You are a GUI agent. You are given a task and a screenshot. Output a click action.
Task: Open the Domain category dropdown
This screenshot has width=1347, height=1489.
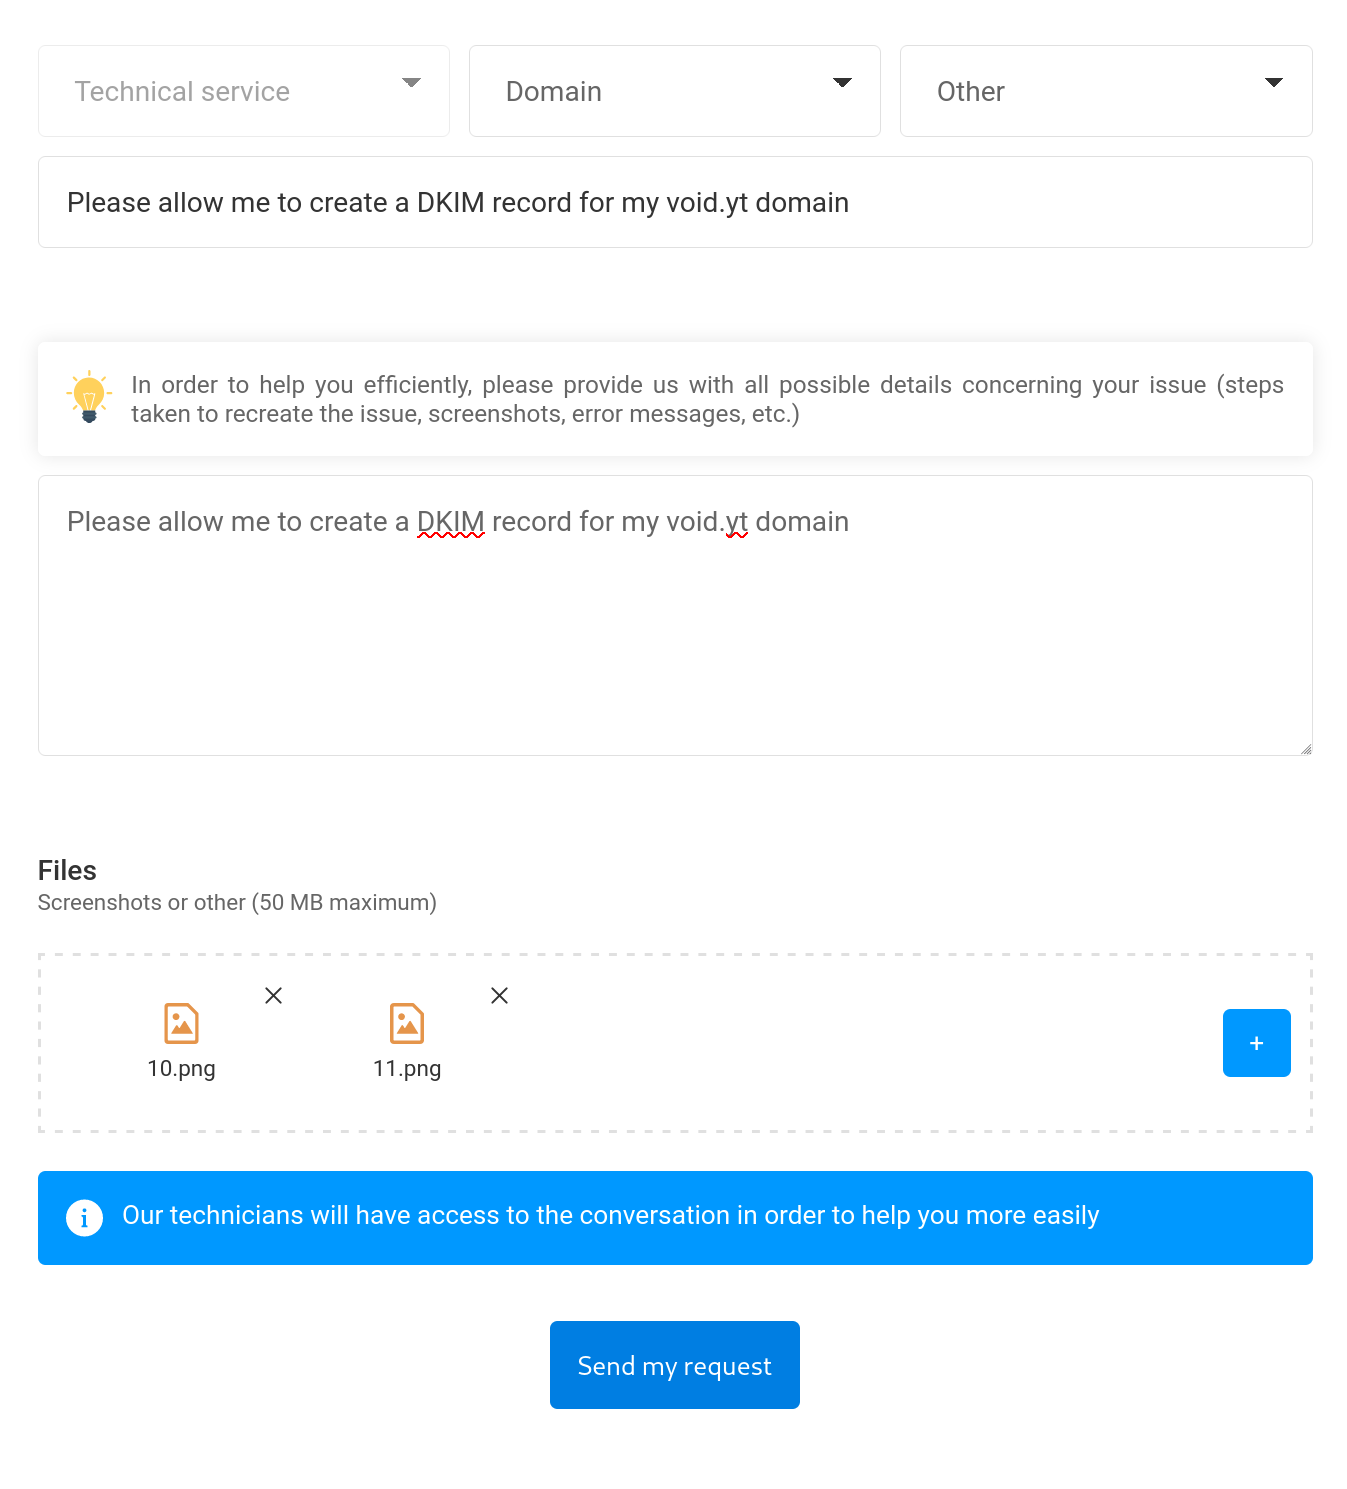pyautogui.click(x=675, y=91)
